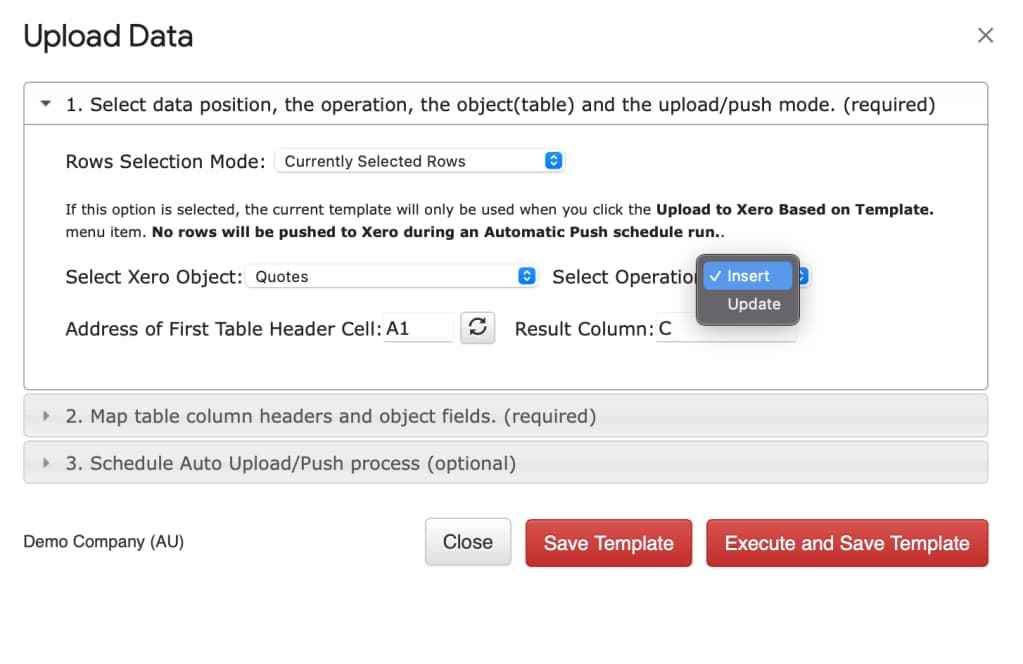Choose Update from the operation menu

[754, 304]
